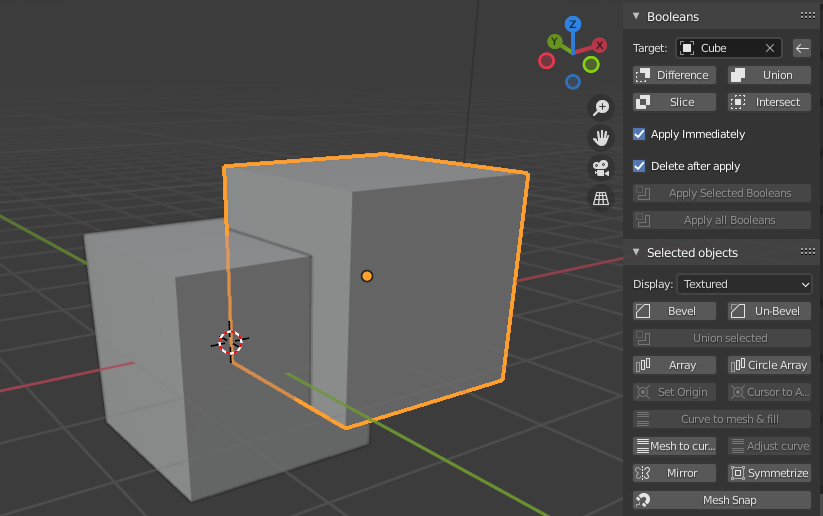The height and width of the screenshot is (516, 823).
Task: Collapse the Booleans panel
Action: coord(636,16)
